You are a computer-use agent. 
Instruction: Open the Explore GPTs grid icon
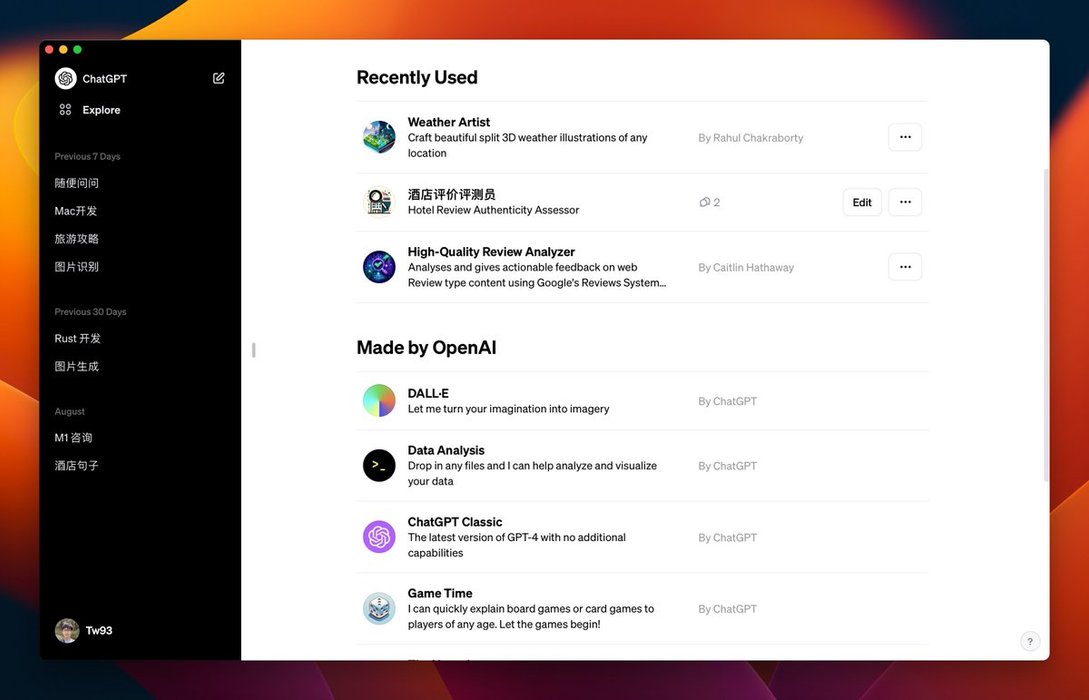pos(66,110)
